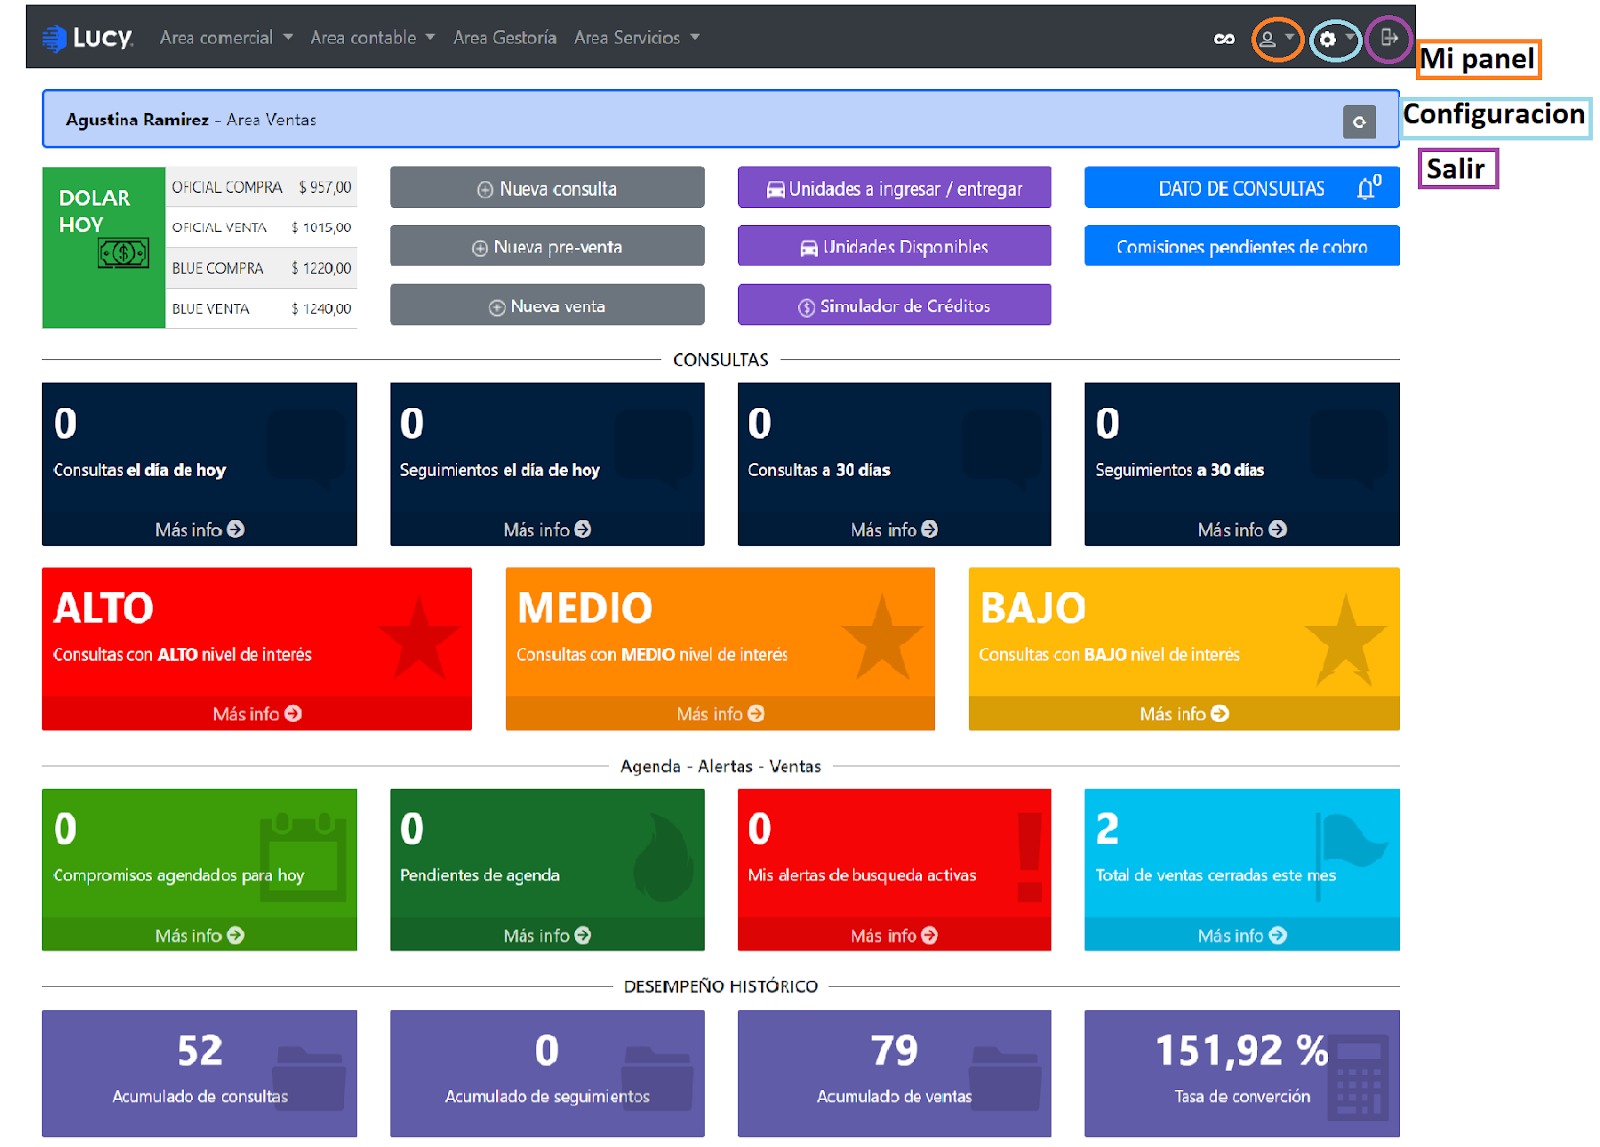Viewport: 1600px width, 1147px height.
Task: Click the 2 total ventas cerradas number
Action: pyautogui.click(x=1107, y=829)
